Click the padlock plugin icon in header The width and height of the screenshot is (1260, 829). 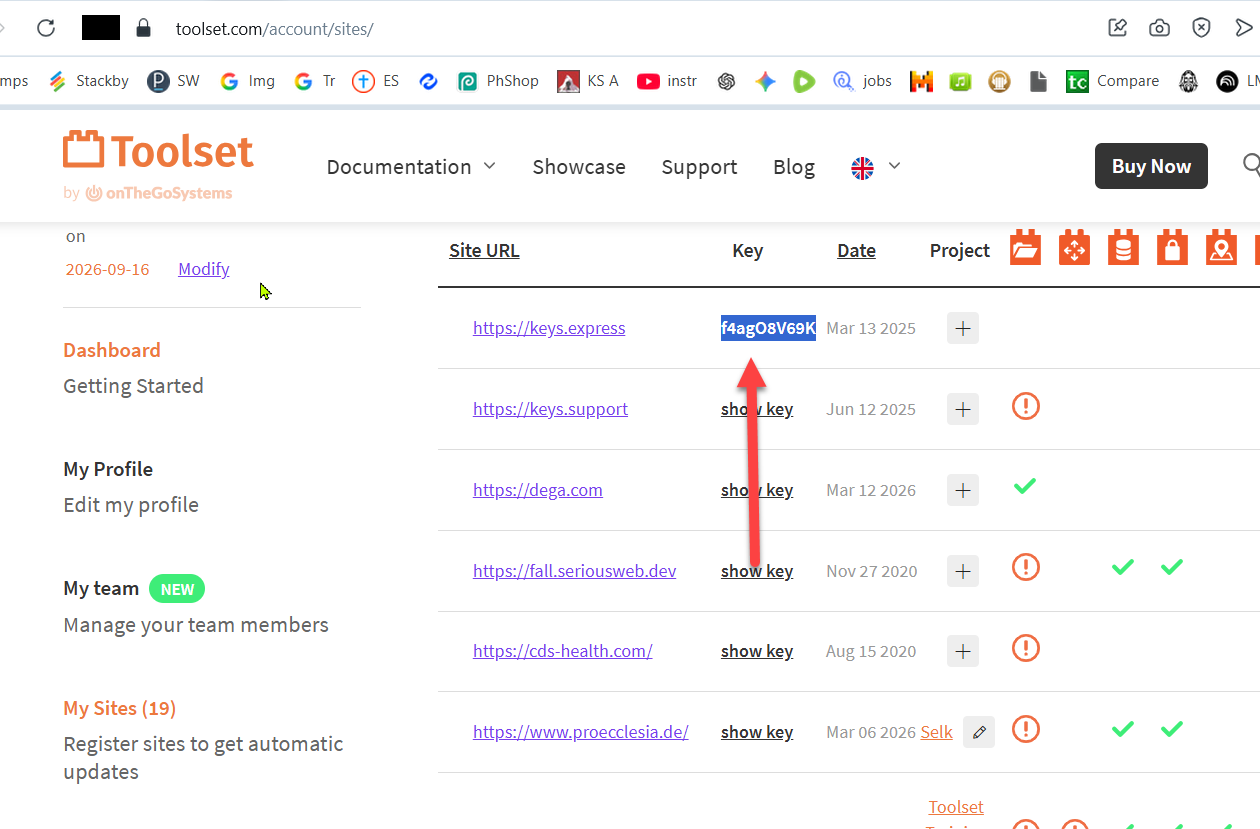tap(1172, 248)
